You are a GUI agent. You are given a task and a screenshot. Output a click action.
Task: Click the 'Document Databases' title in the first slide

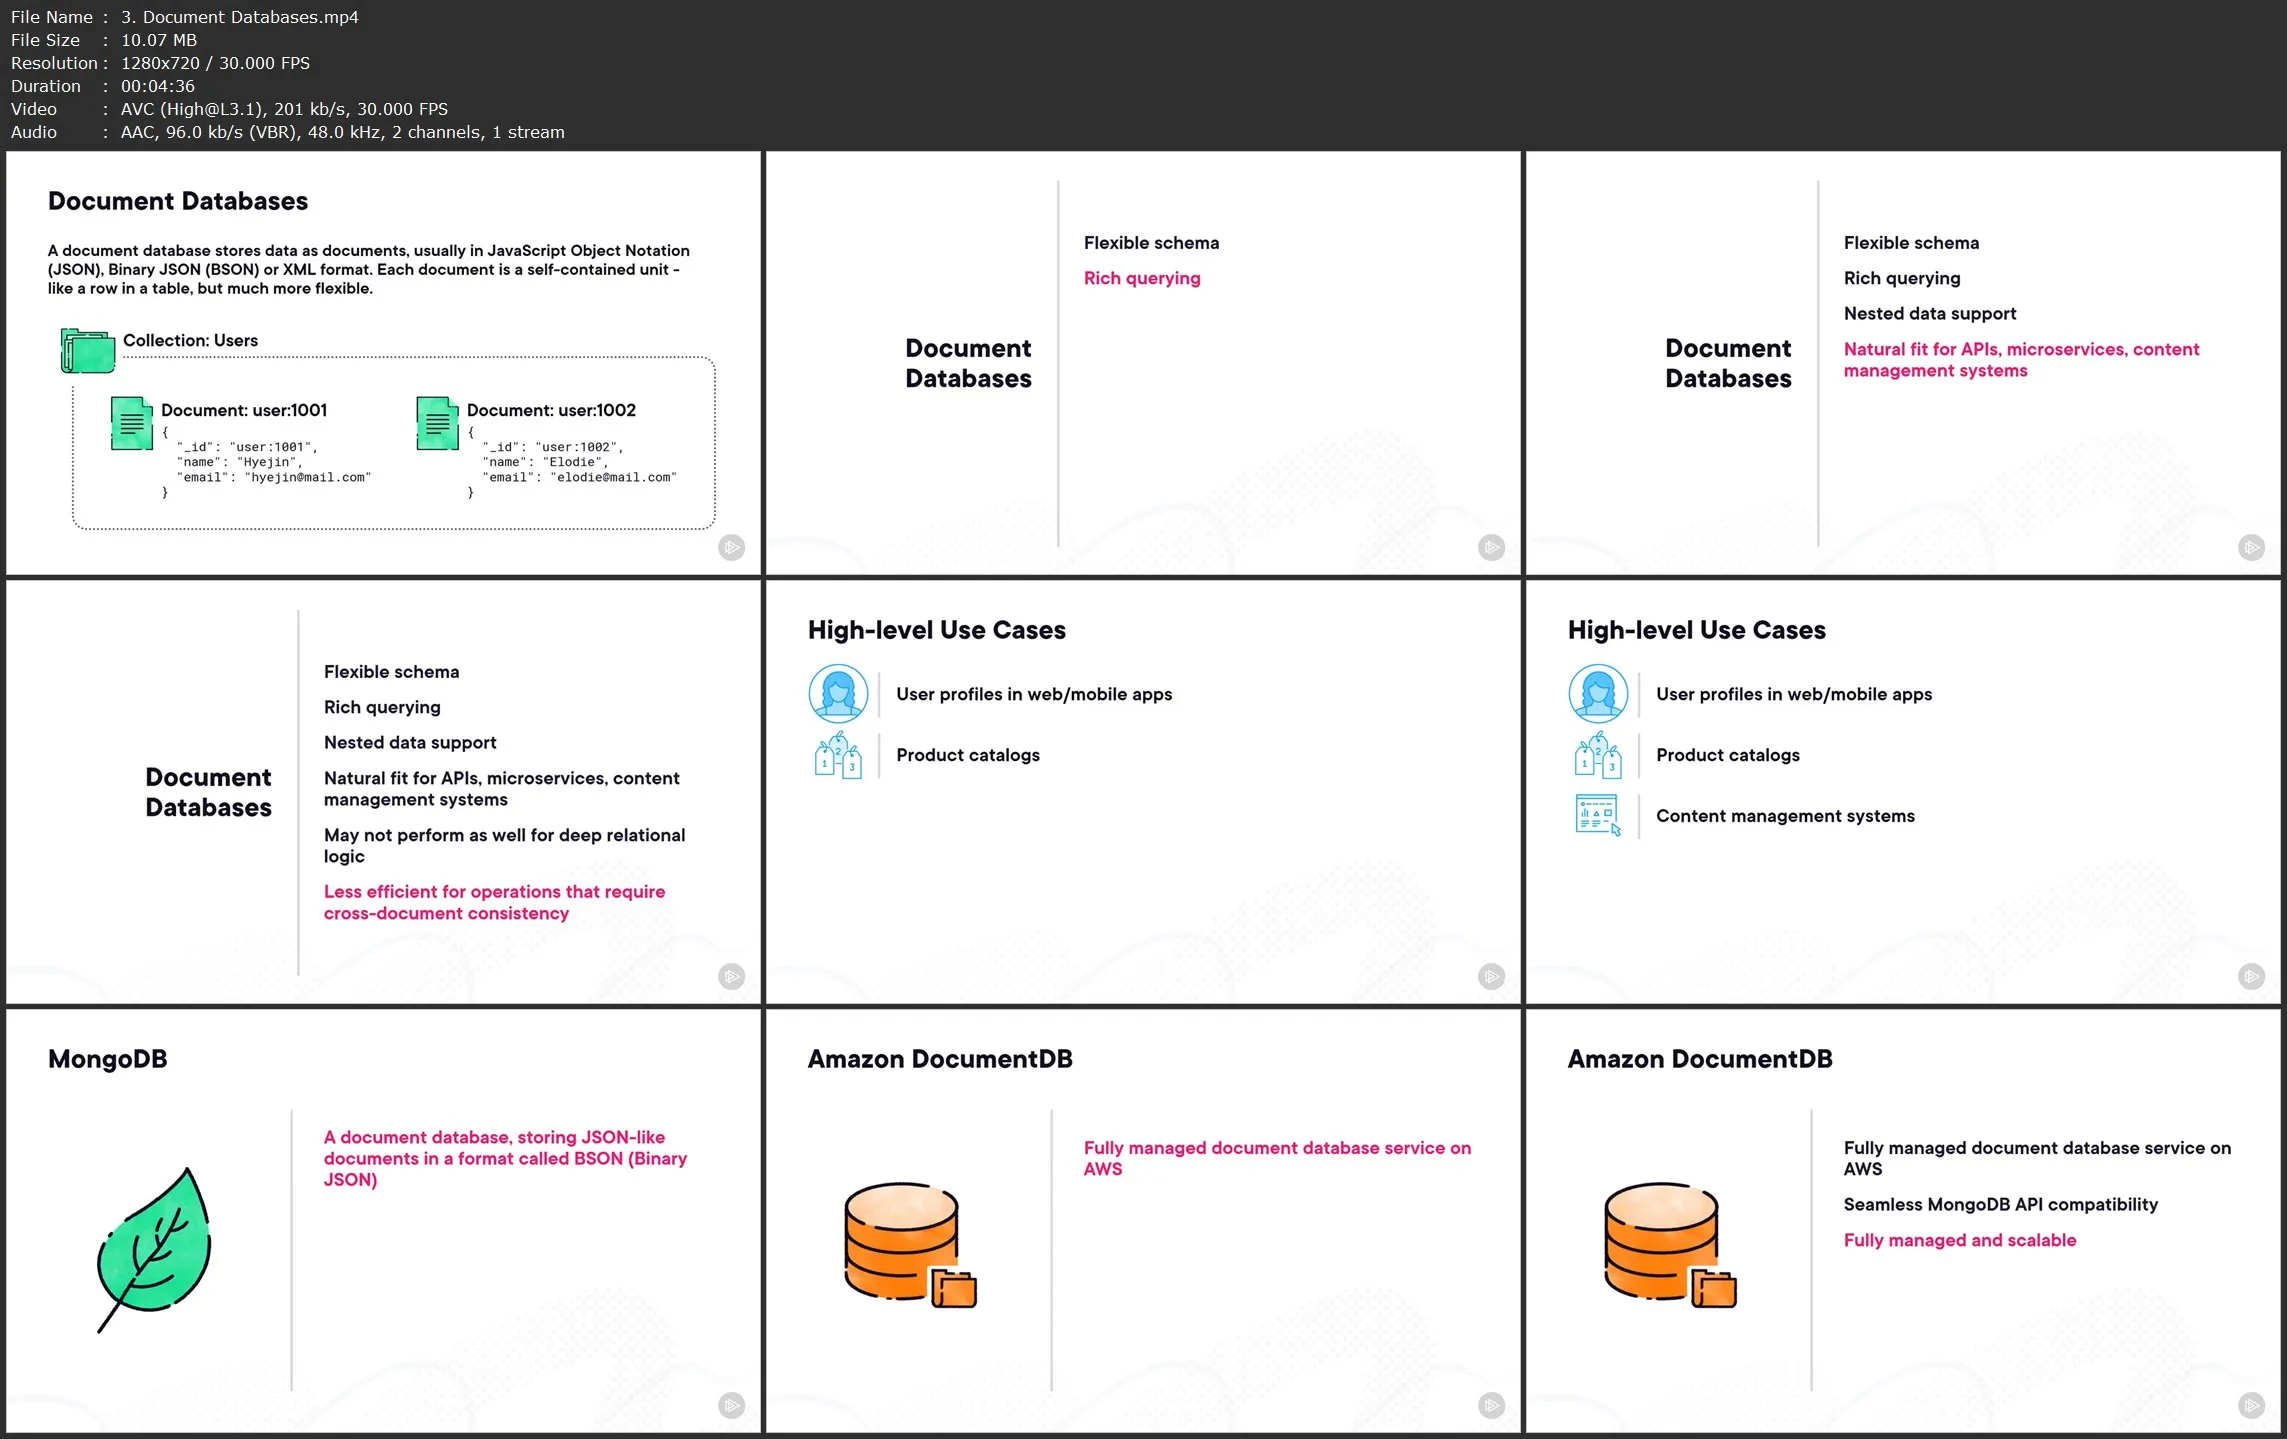tap(178, 201)
